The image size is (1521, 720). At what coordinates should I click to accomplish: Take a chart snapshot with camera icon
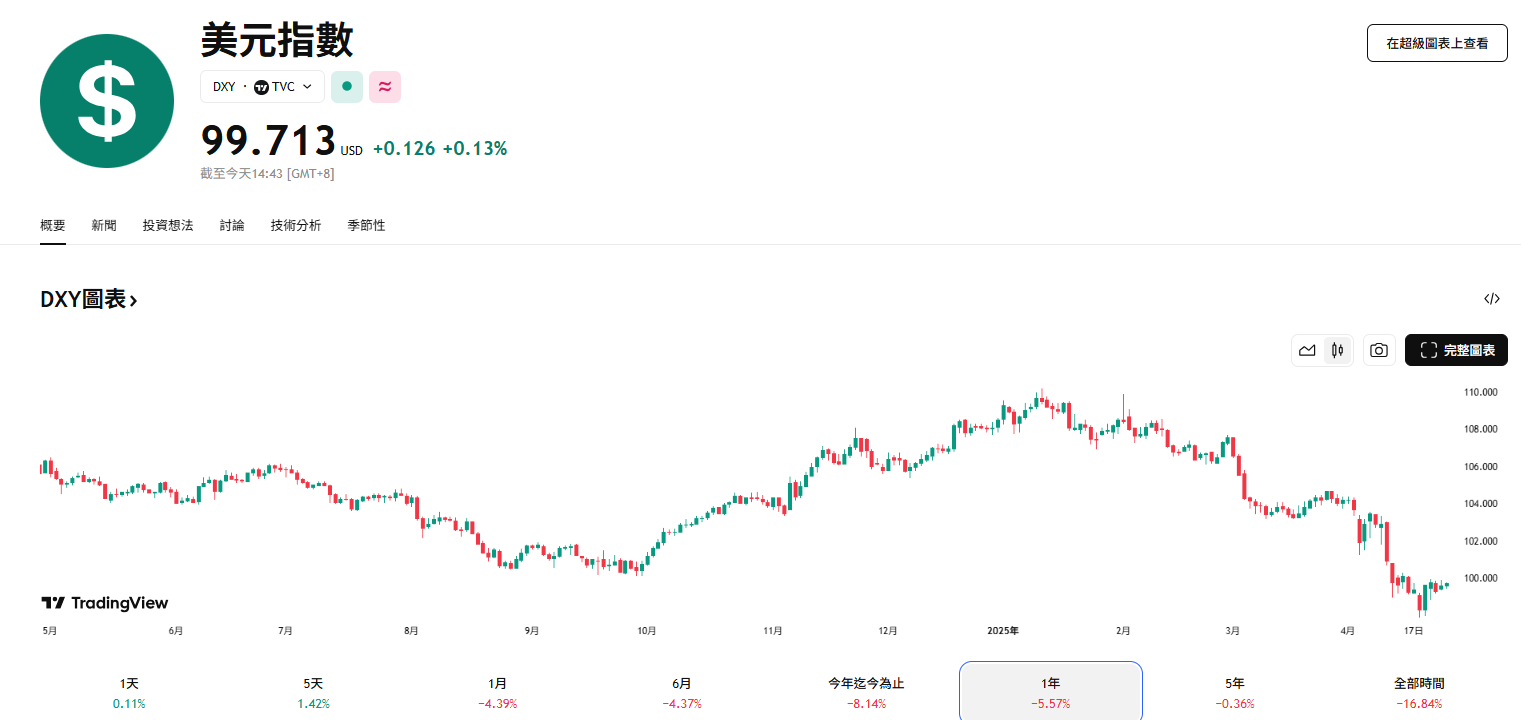point(1379,350)
